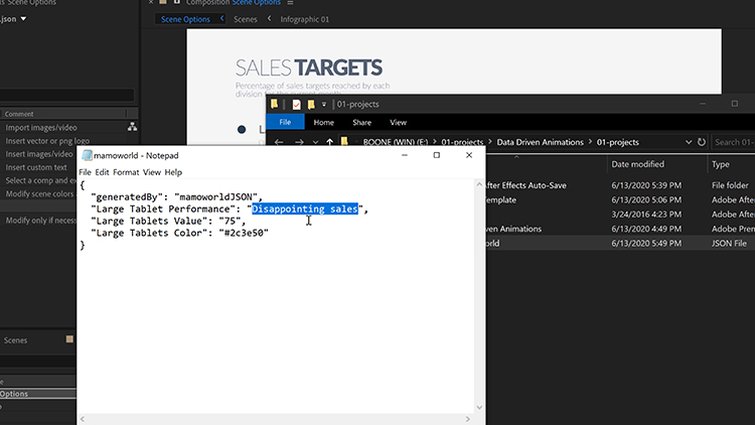Sort by Date modified column header
The height and width of the screenshot is (425, 755).
(637, 164)
